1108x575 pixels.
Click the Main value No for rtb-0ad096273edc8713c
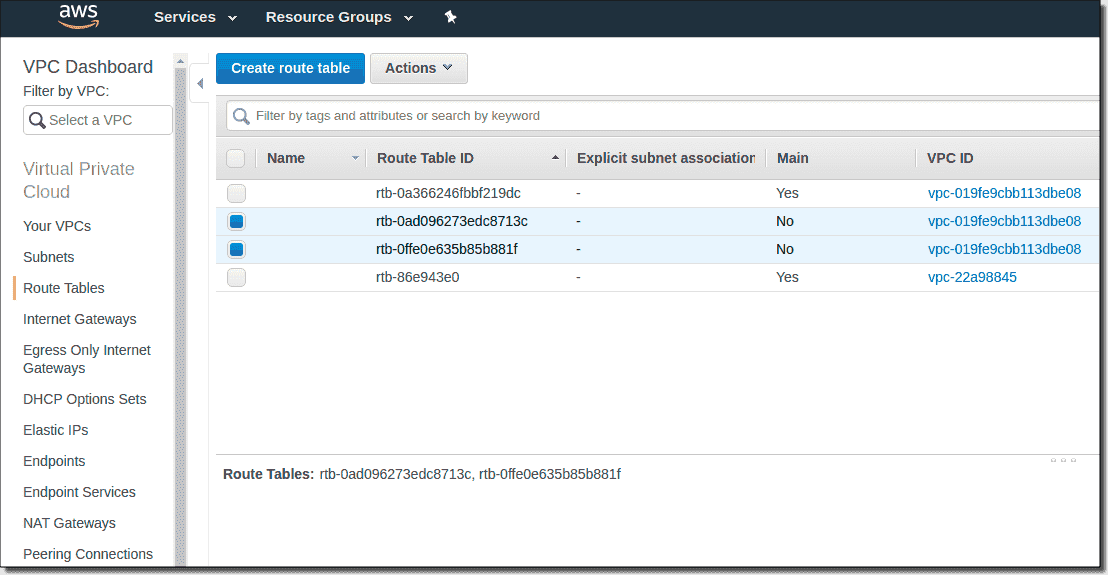click(784, 222)
